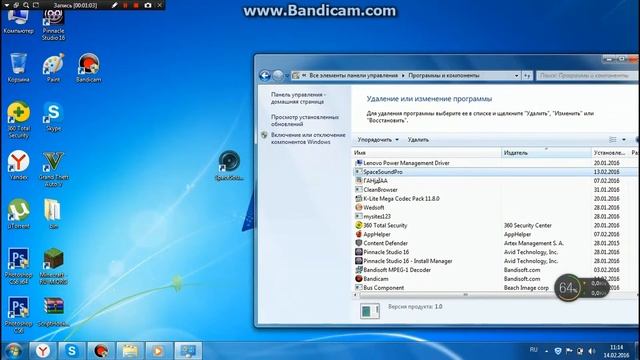This screenshot has width=640, height=360.
Task: Select the SpaceSoundPro program row
Action: (x=496, y=172)
